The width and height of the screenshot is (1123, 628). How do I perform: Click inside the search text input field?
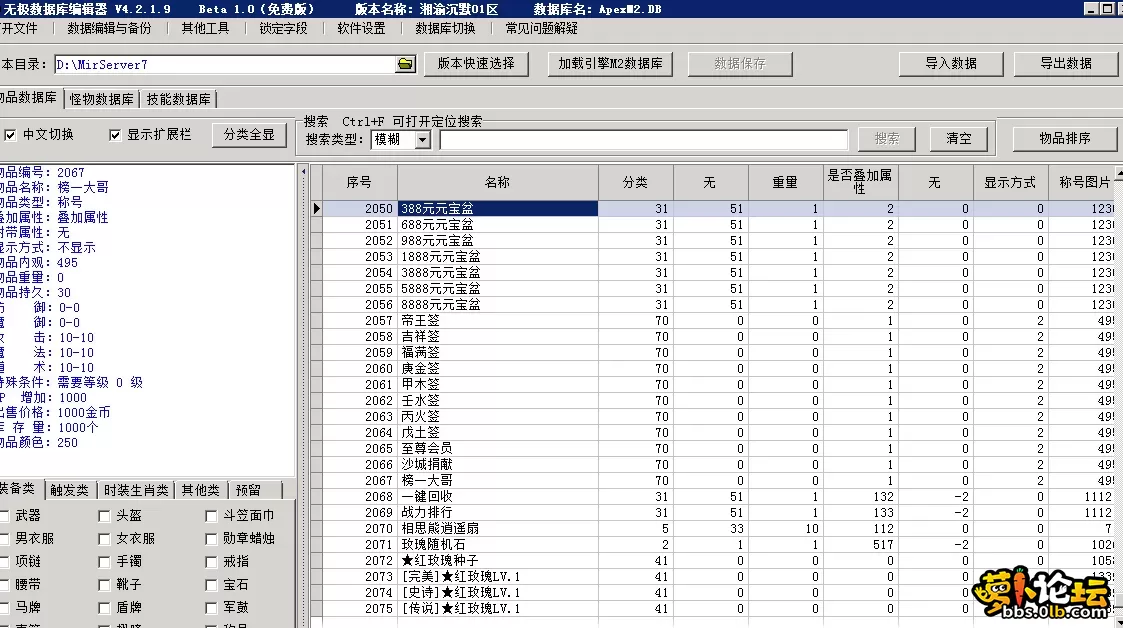pyautogui.click(x=640, y=139)
